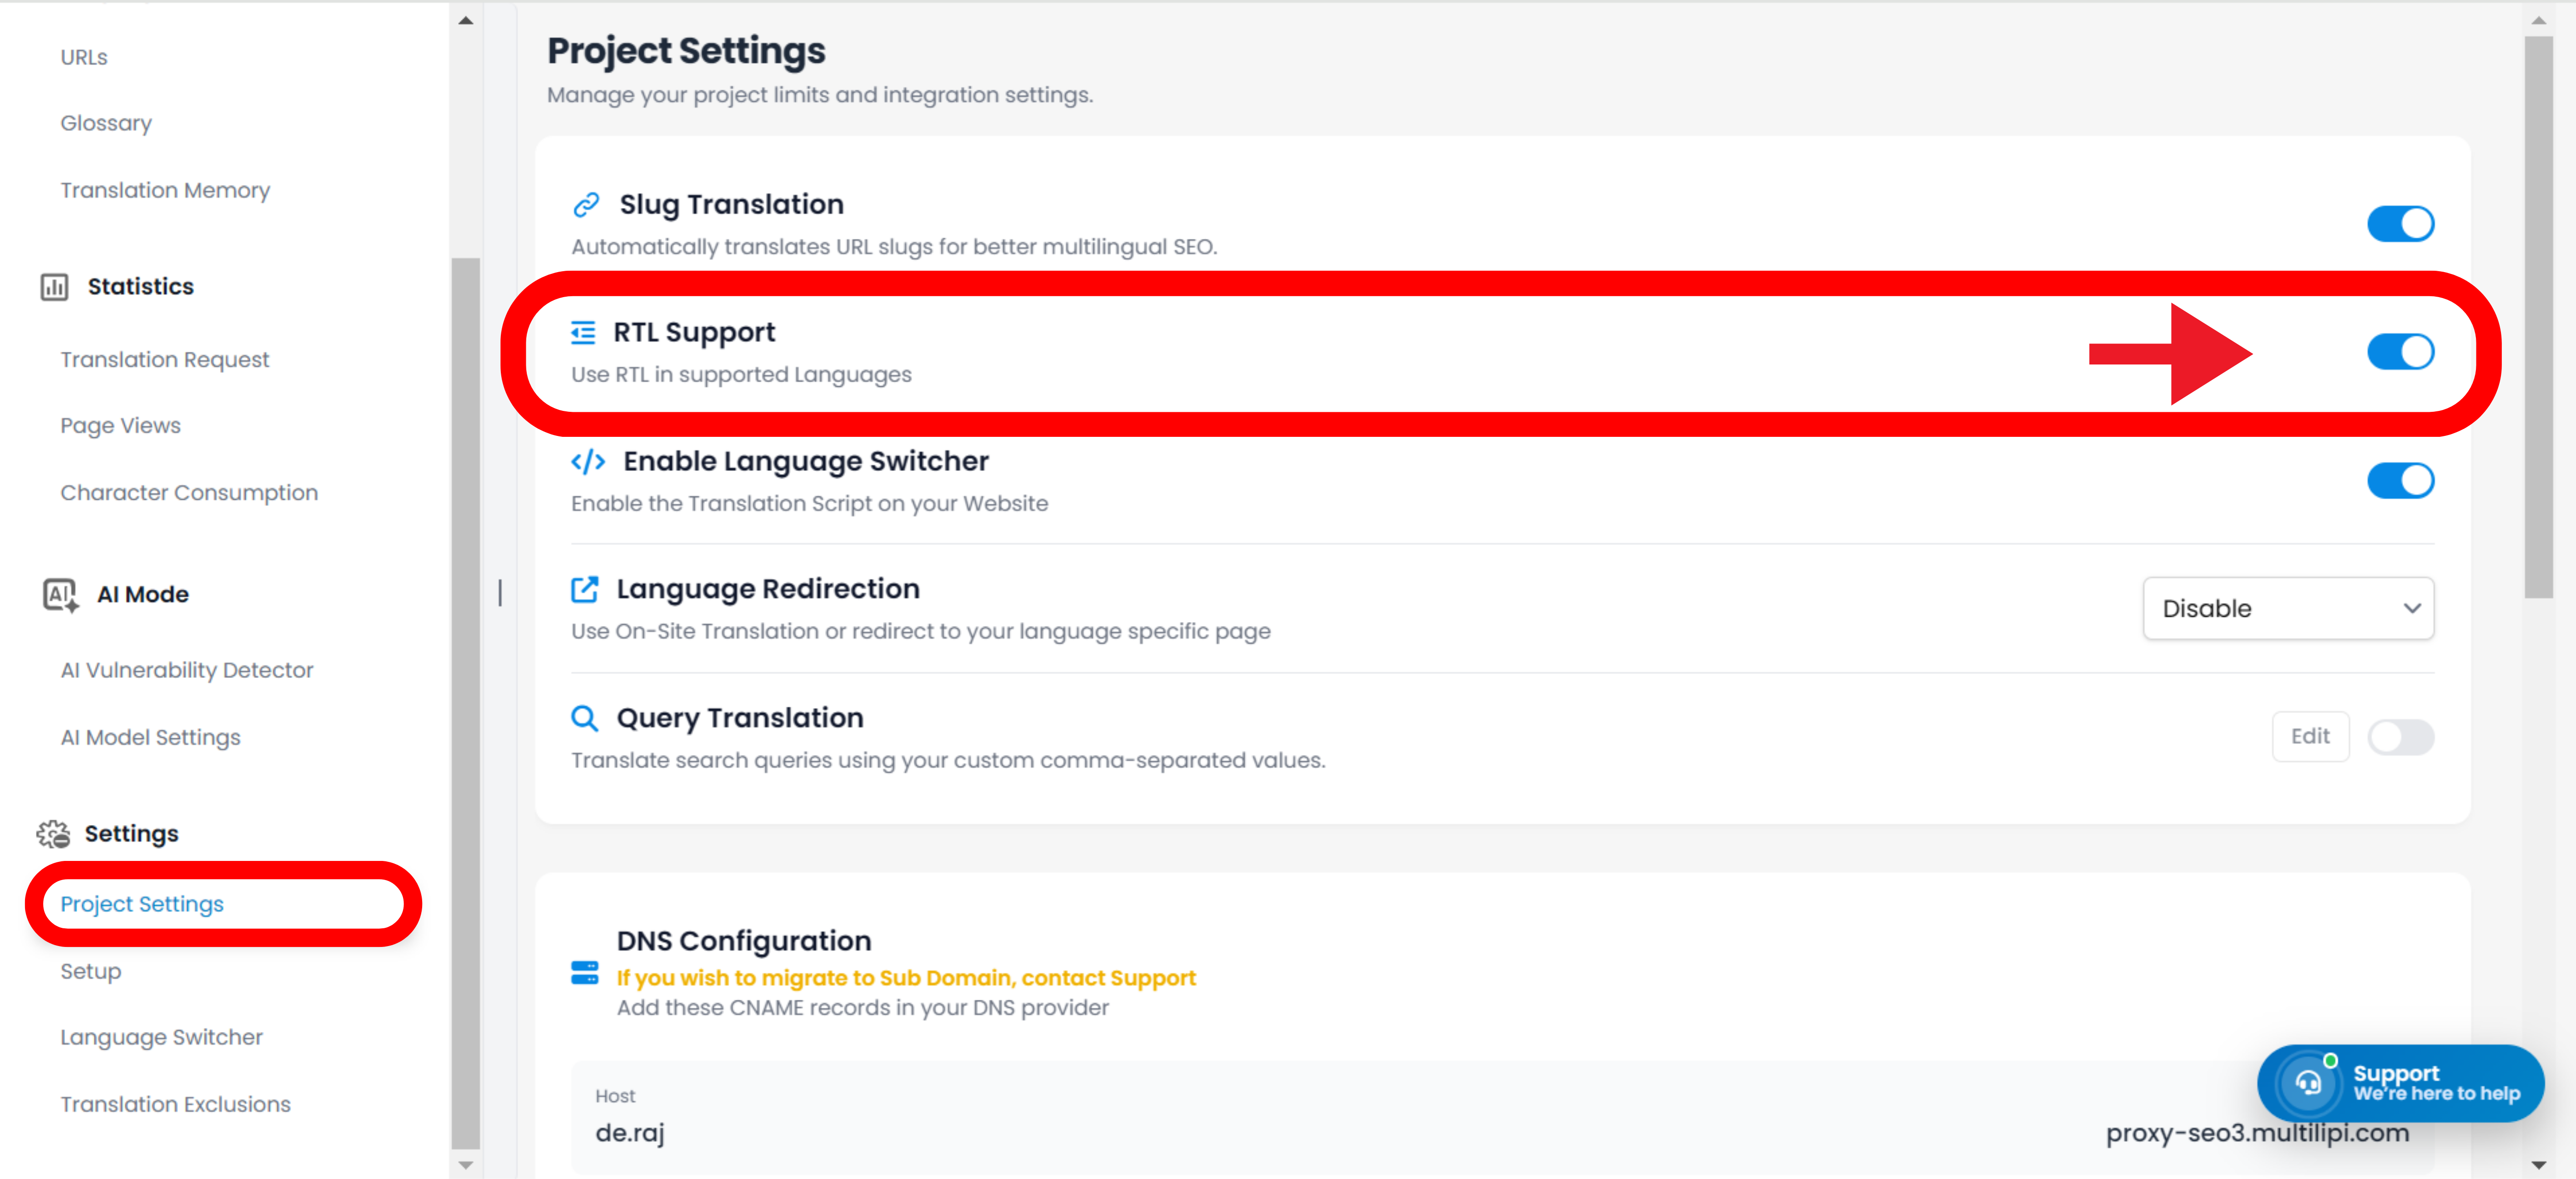Screen dimensions: 2576x1179
Task: Click the Statistics section heading
Action: point(141,287)
